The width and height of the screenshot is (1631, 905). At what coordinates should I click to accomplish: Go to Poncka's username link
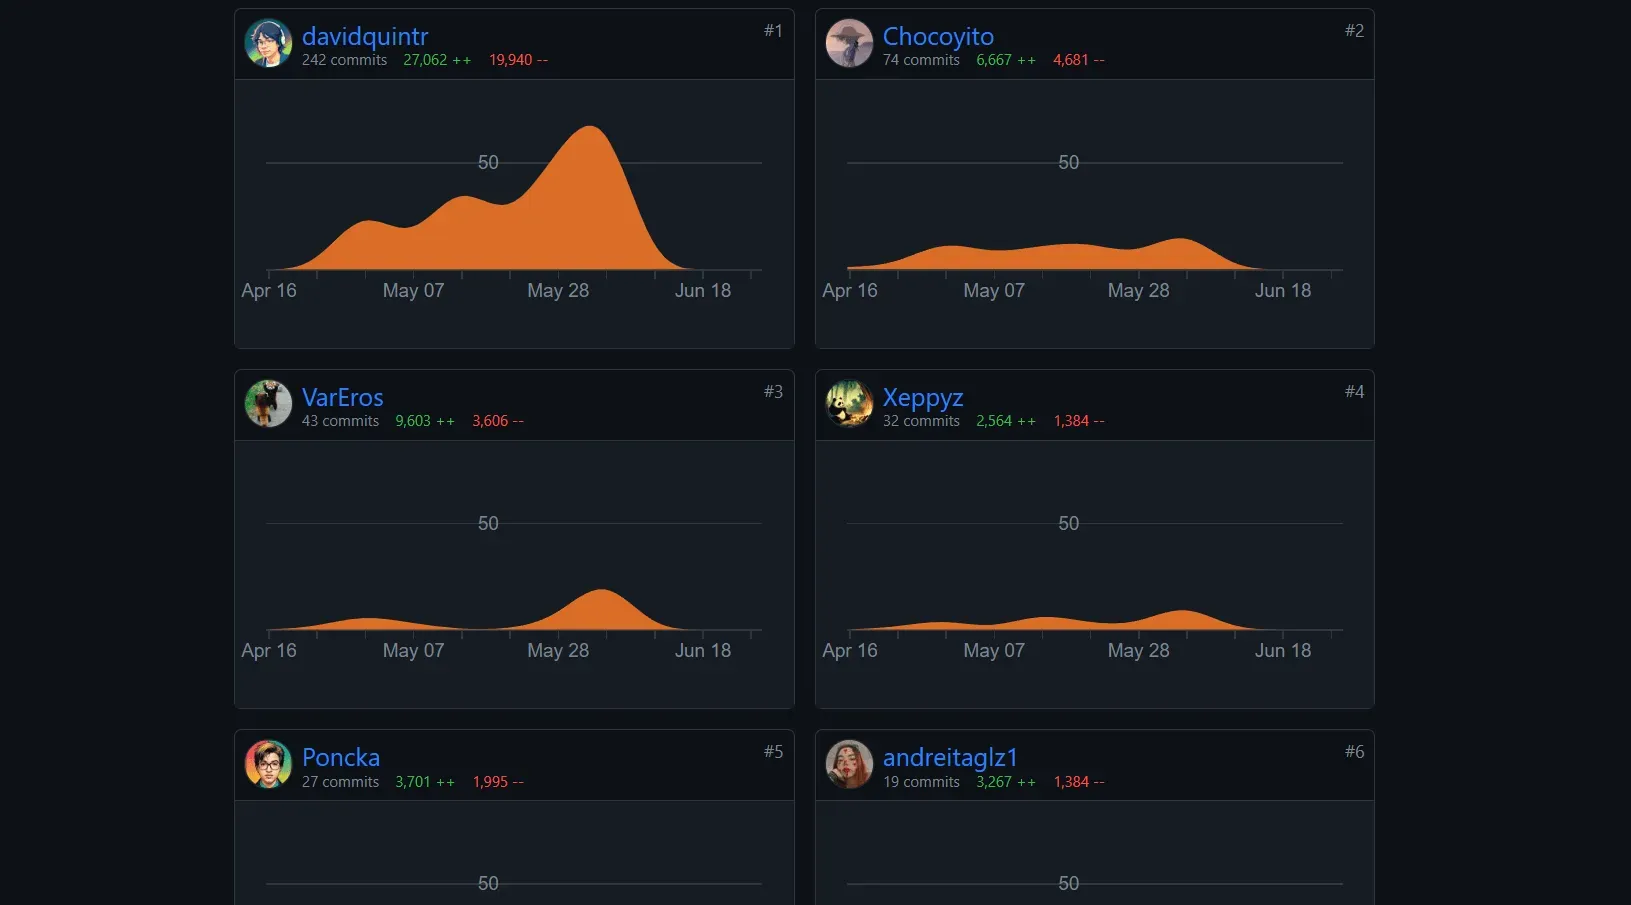pyautogui.click(x=341, y=758)
